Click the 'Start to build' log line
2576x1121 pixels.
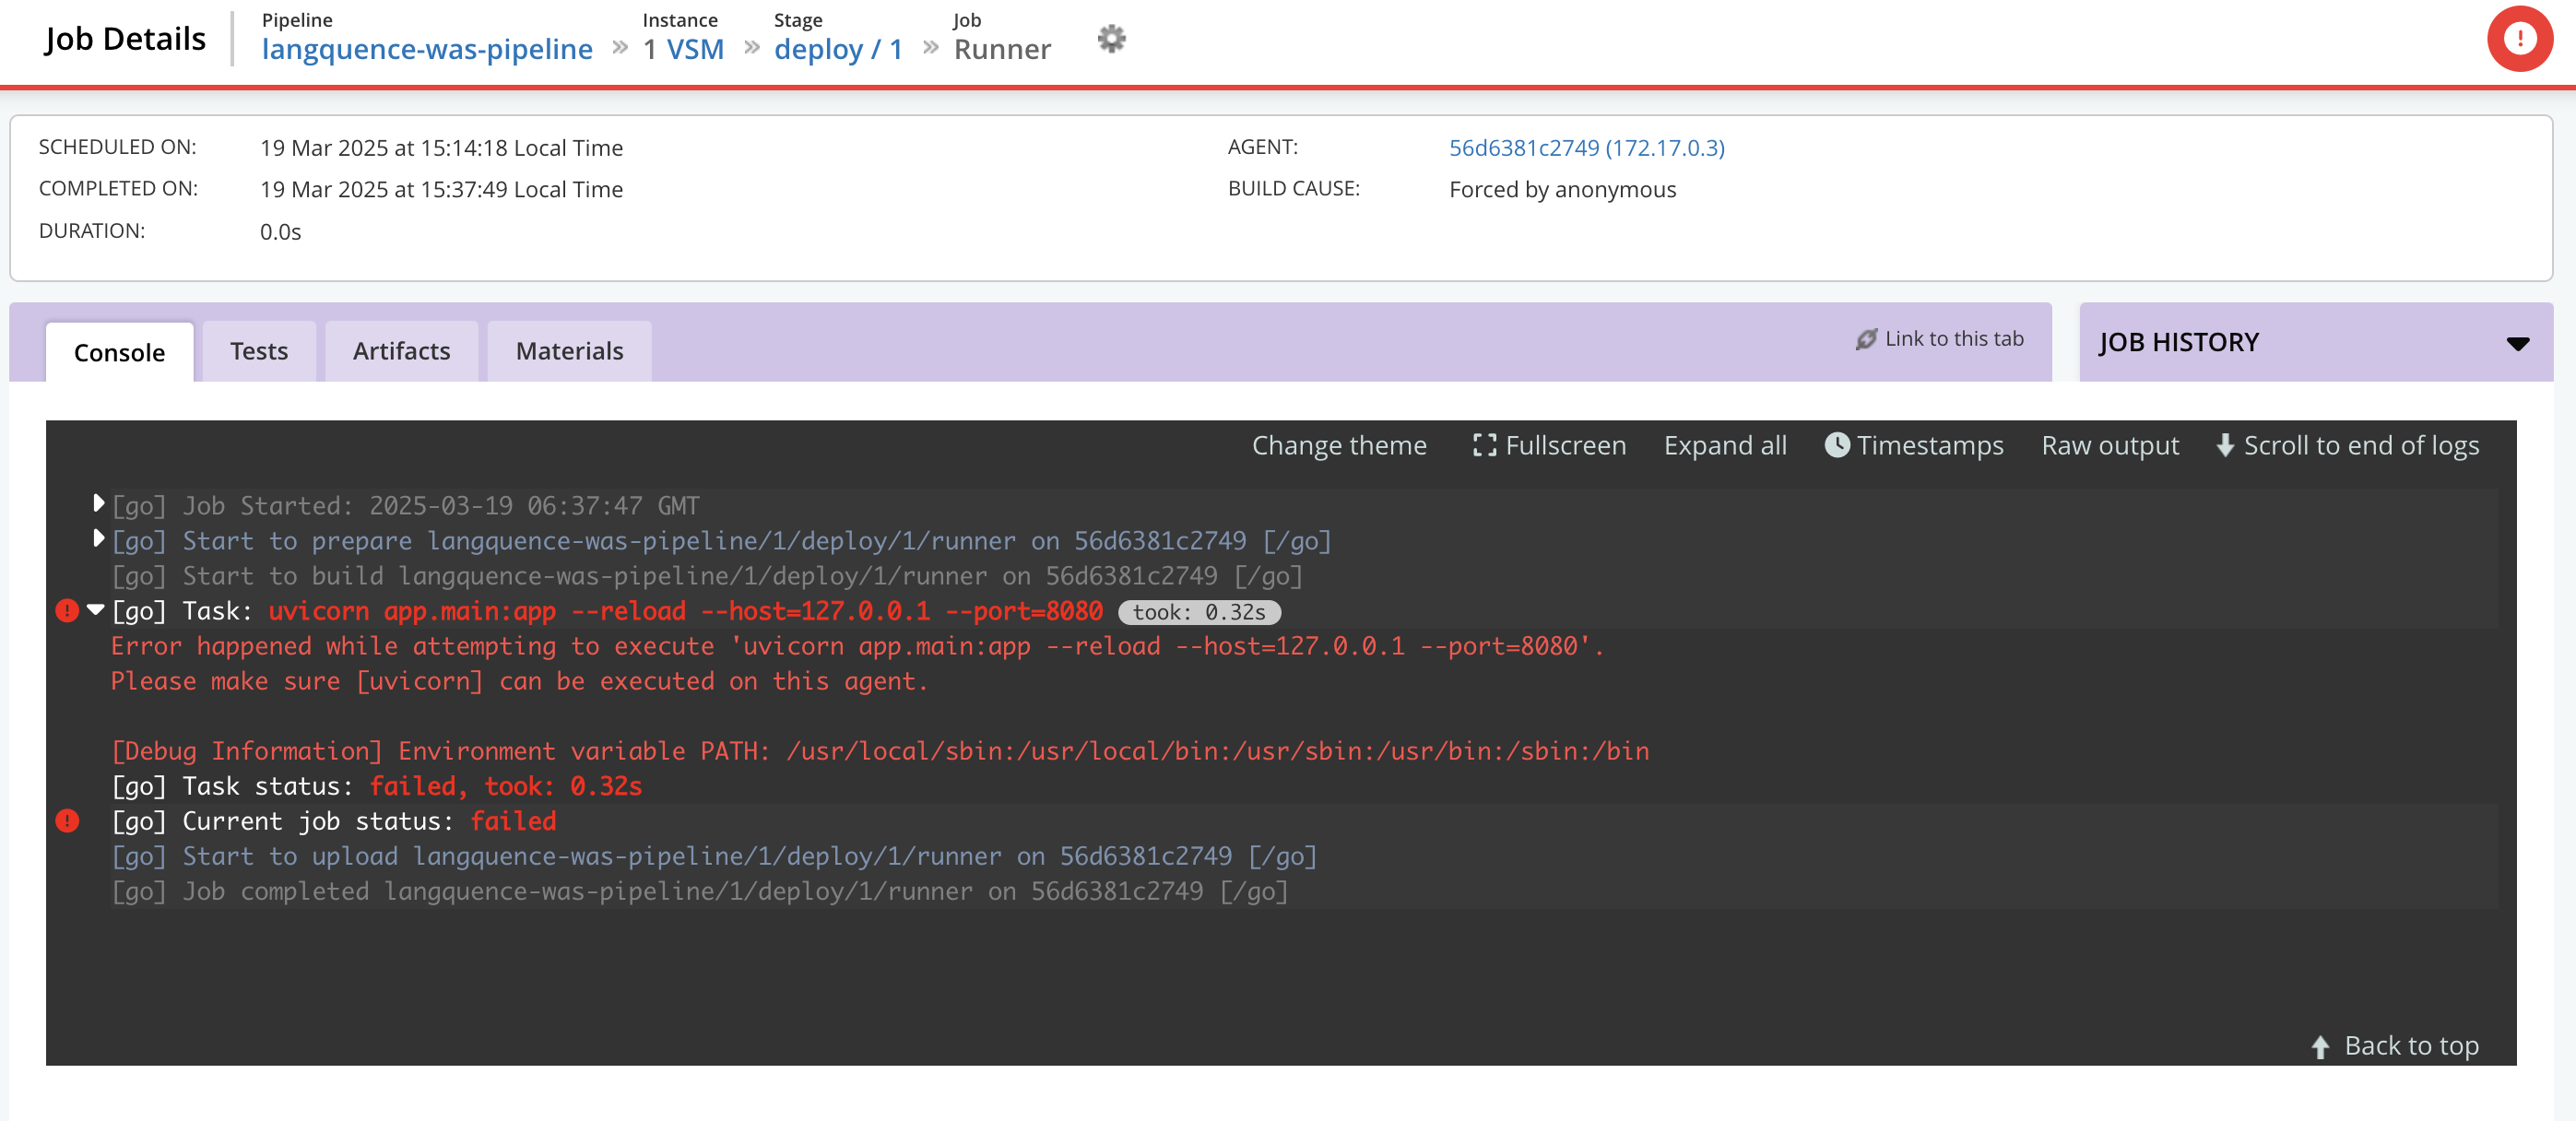pos(706,576)
